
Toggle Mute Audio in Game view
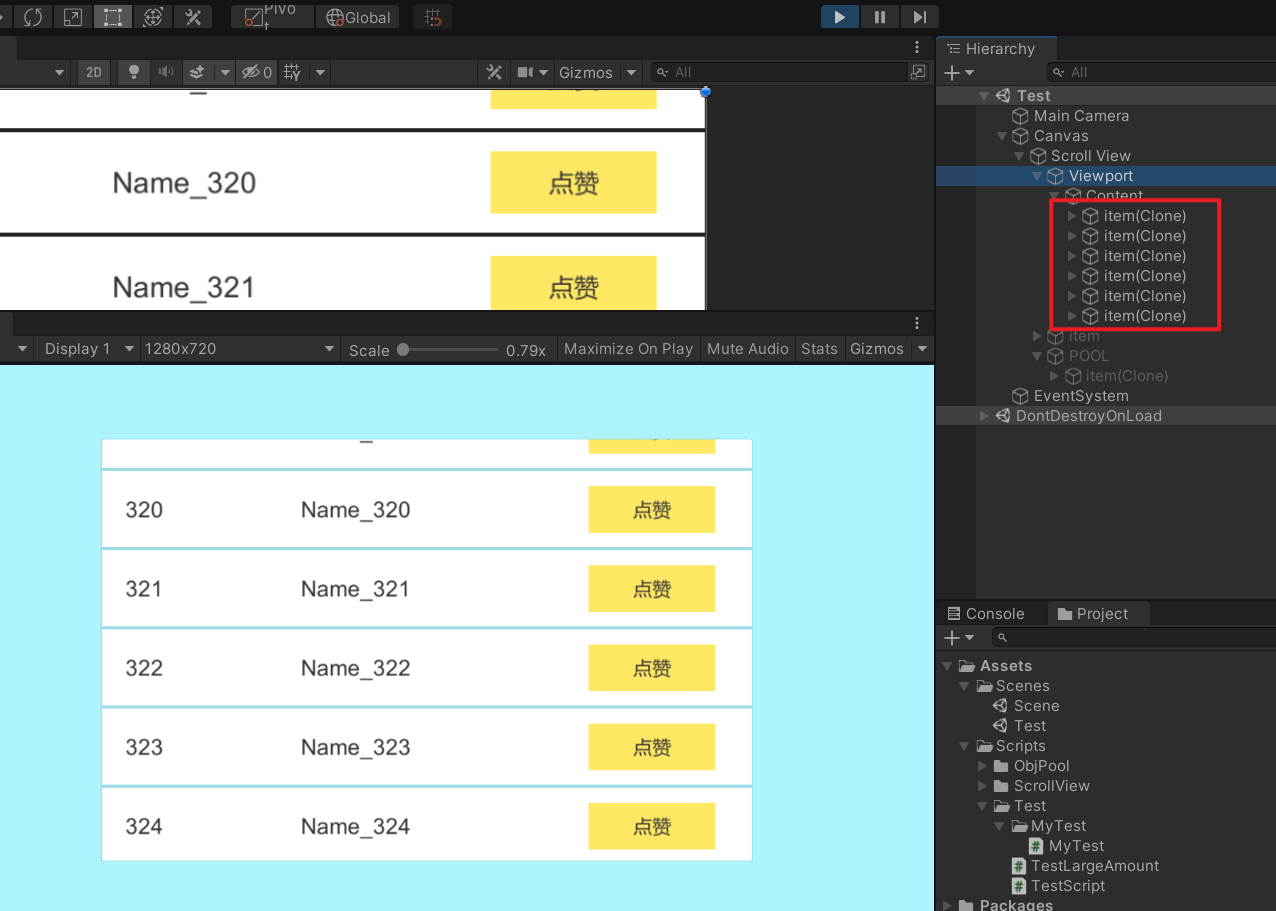point(748,349)
